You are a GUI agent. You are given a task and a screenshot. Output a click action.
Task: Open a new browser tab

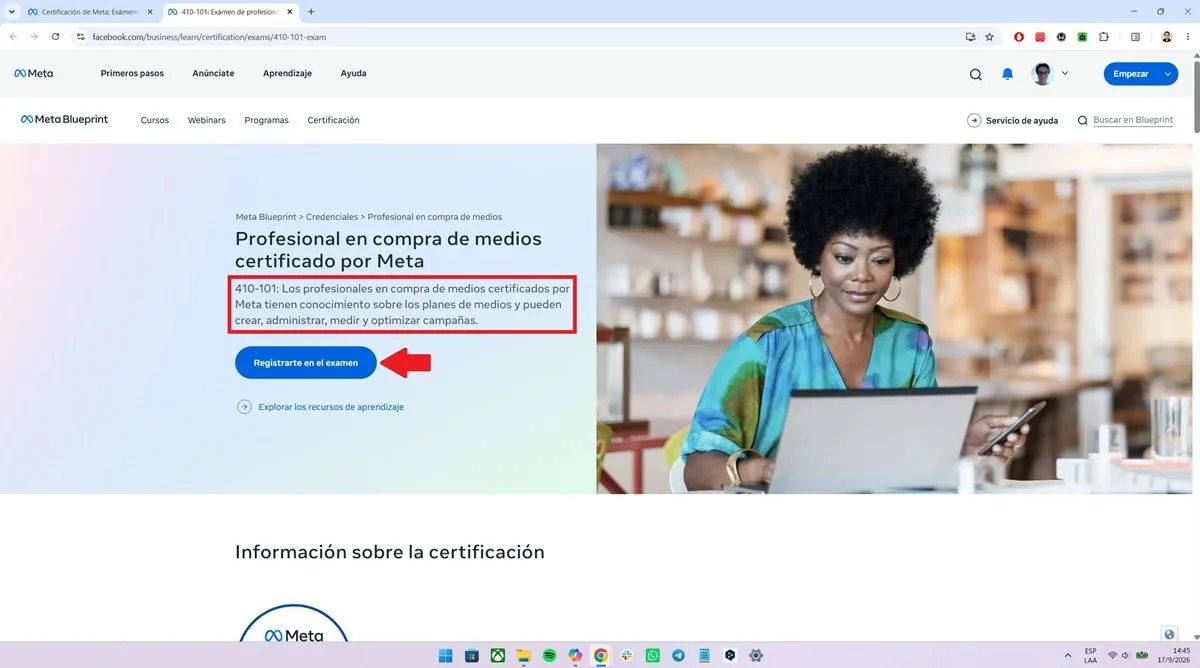click(311, 11)
